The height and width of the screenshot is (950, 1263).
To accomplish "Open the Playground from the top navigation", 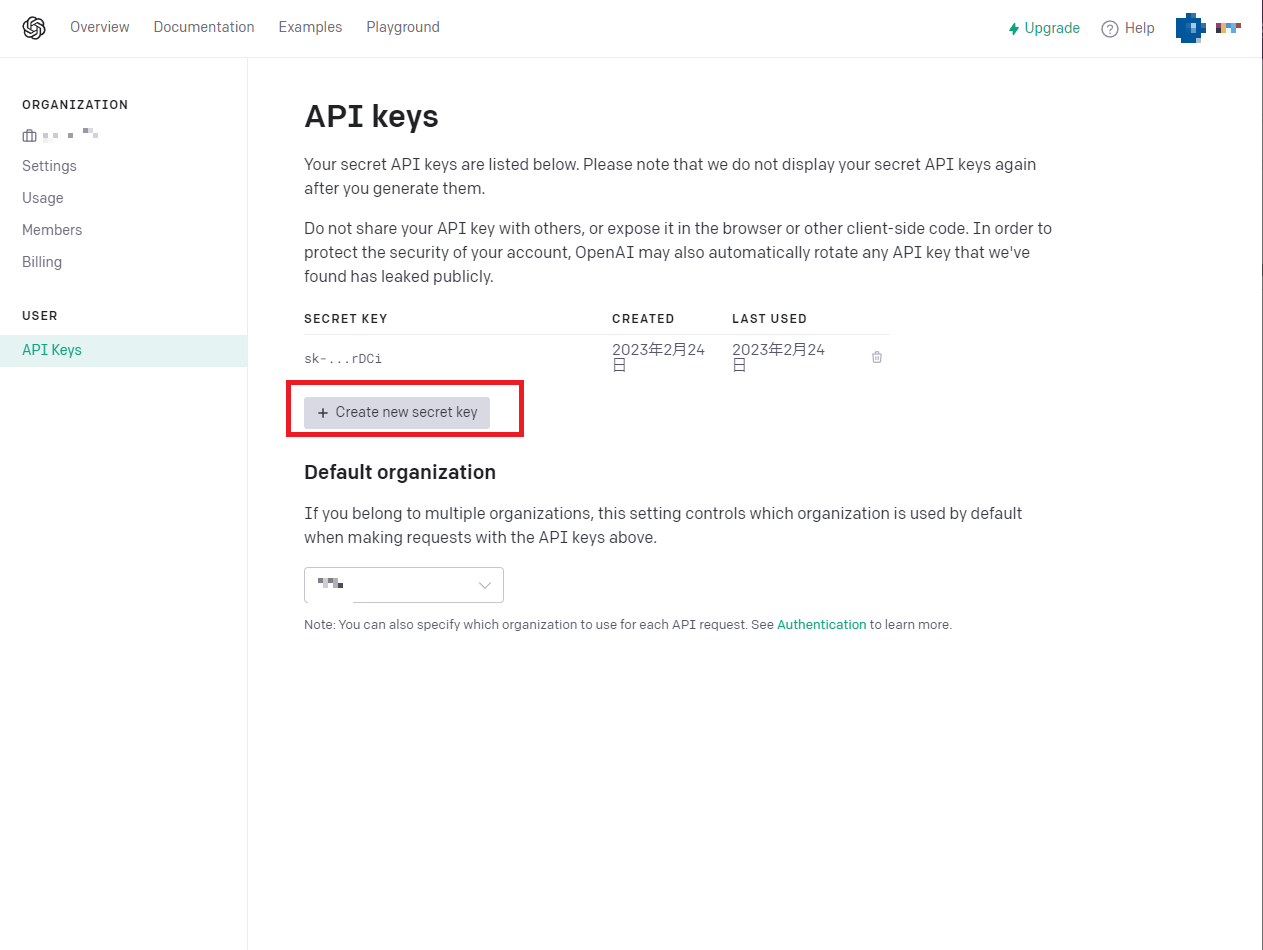I will pyautogui.click(x=402, y=27).
